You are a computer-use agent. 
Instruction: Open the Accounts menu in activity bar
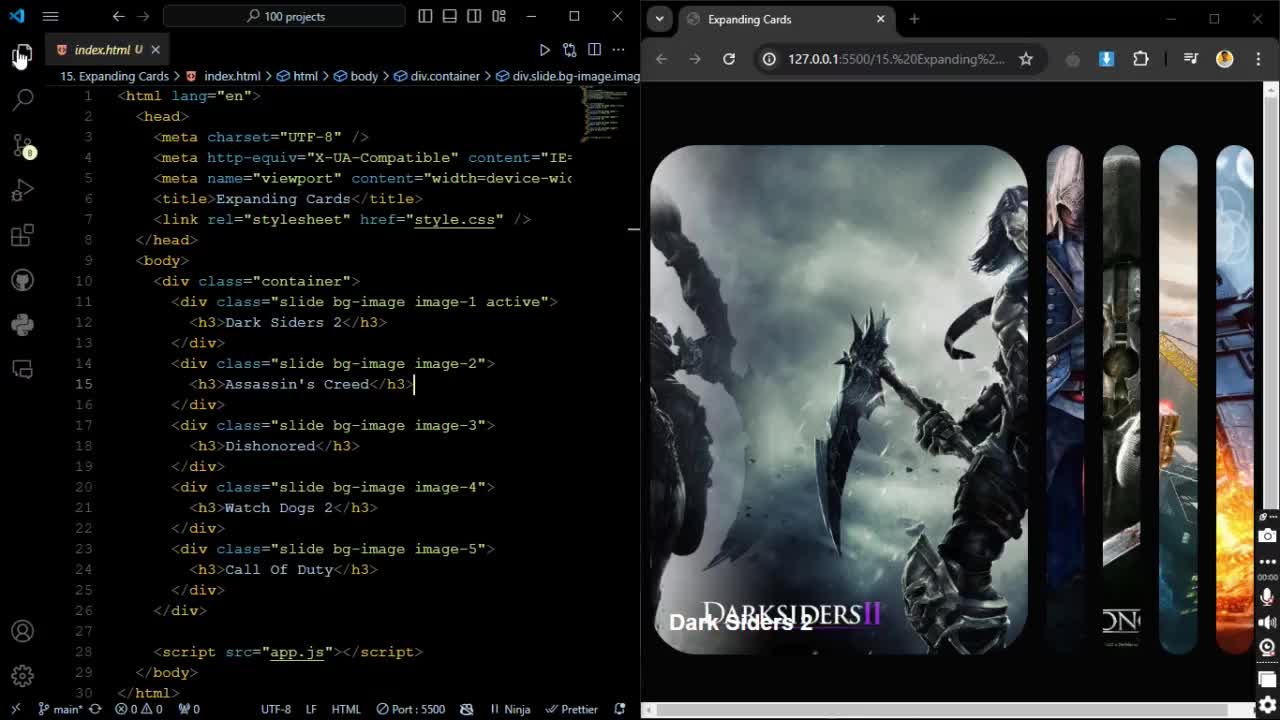(22, 631)
